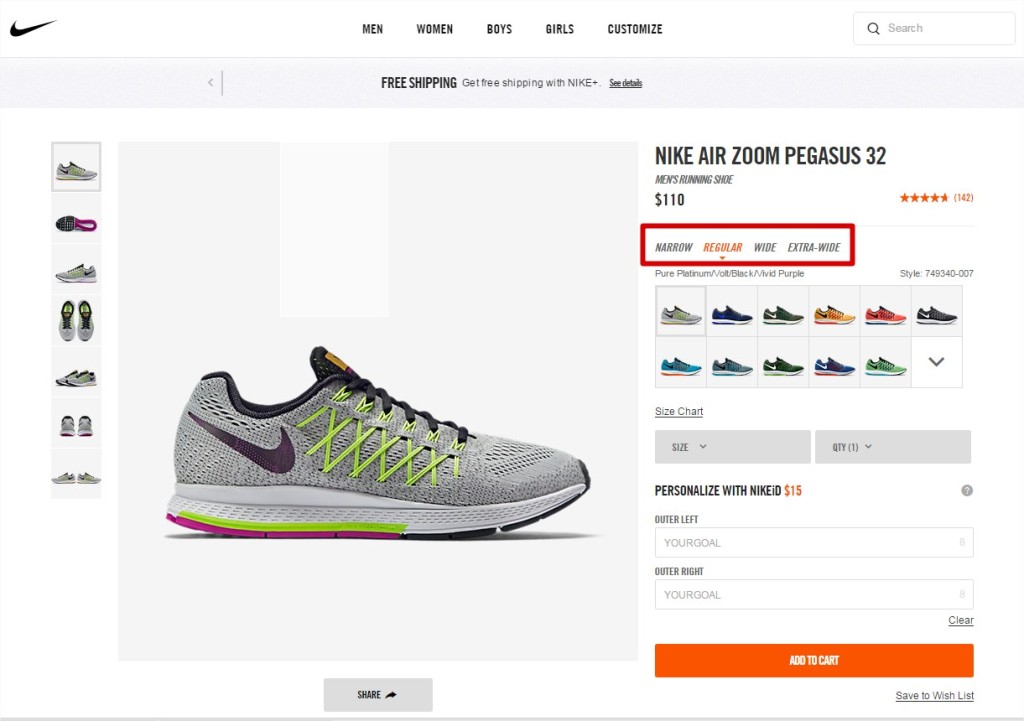The image size is (1024, 721).
Task: View the shoe sole thumbnail image
Action: [x=76, y=224]
